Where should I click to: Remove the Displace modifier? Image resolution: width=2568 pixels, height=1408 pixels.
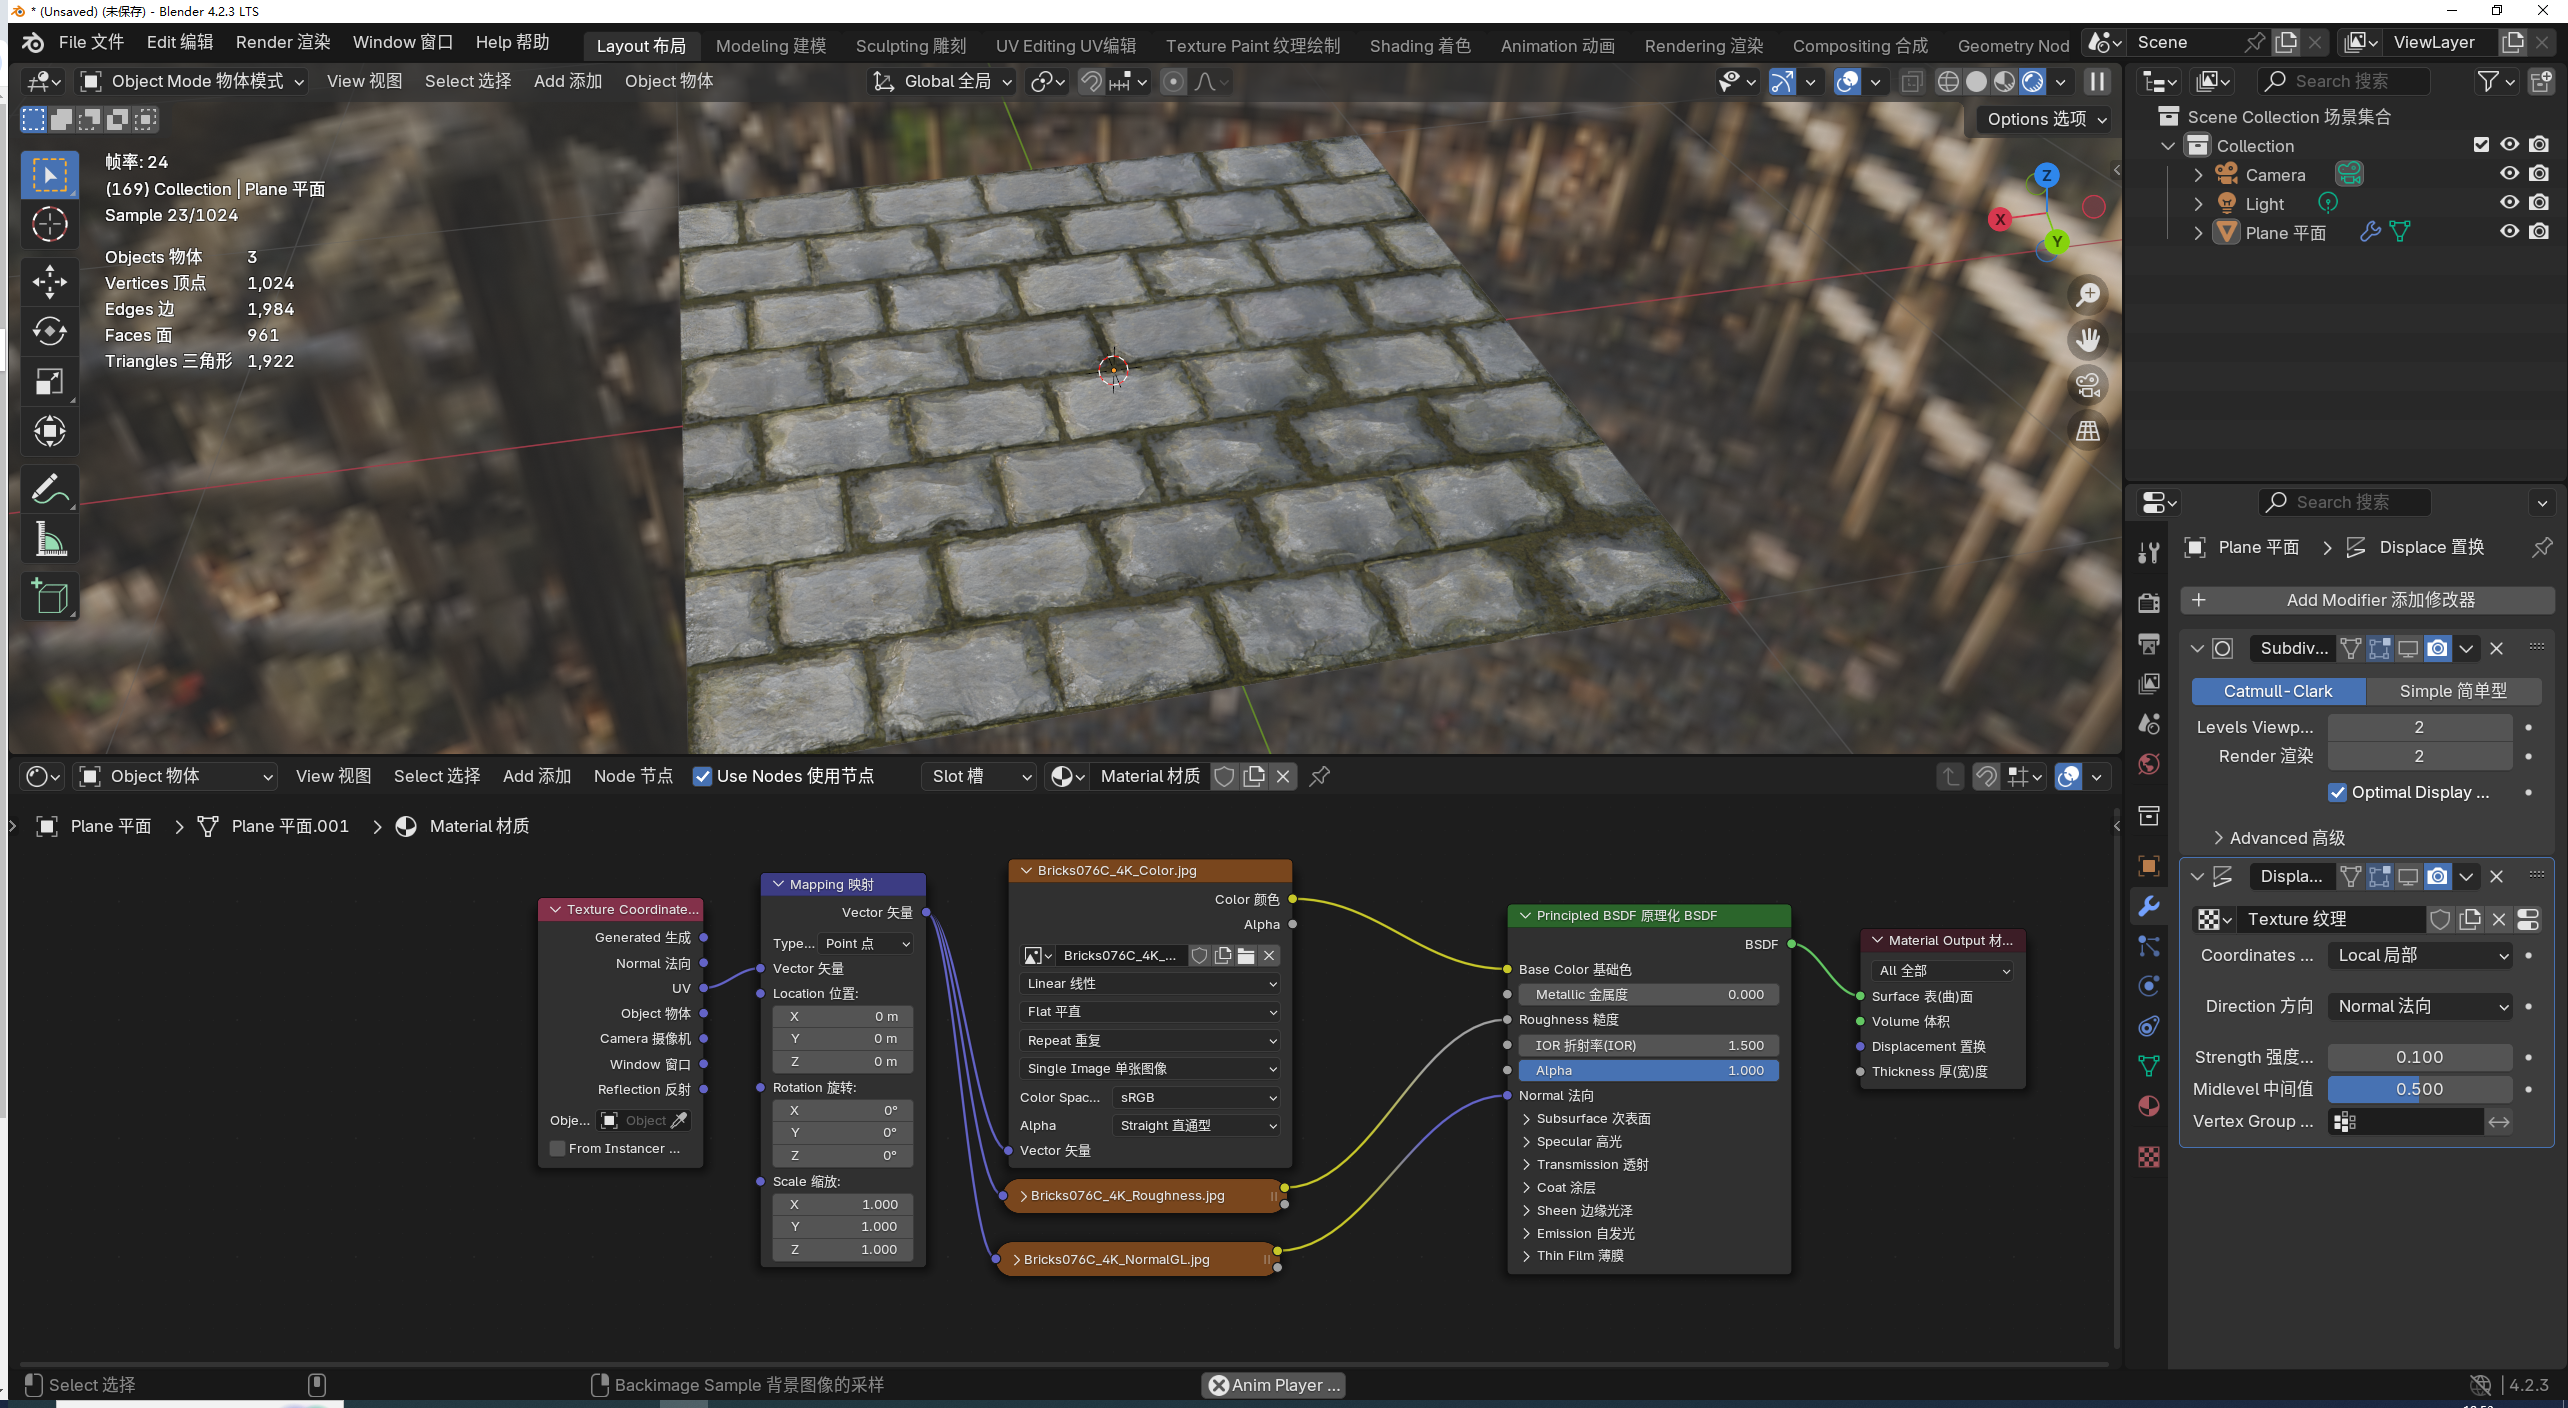pos(2496,877)
